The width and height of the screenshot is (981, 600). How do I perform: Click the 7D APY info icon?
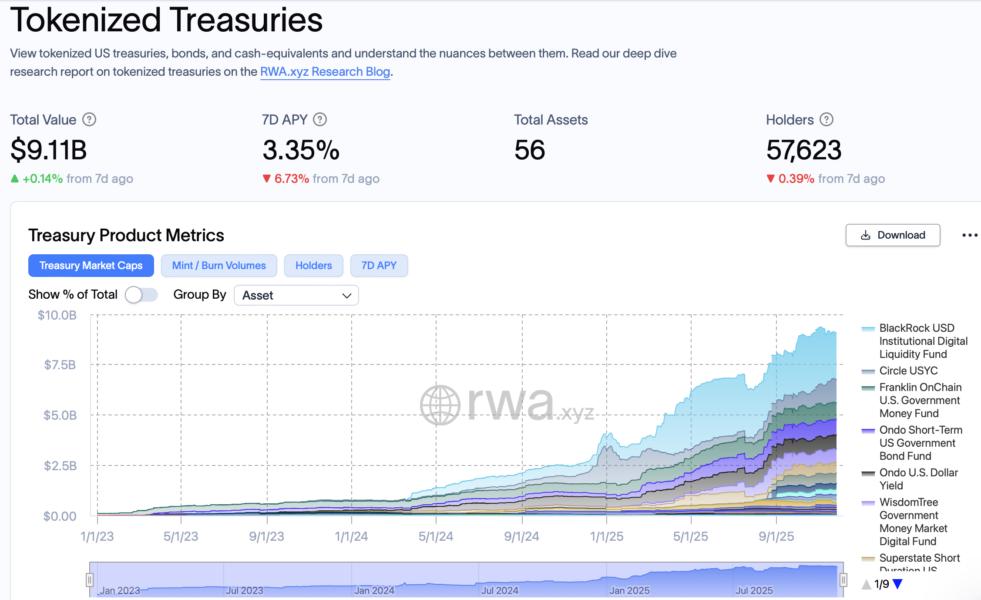[320, 120]
